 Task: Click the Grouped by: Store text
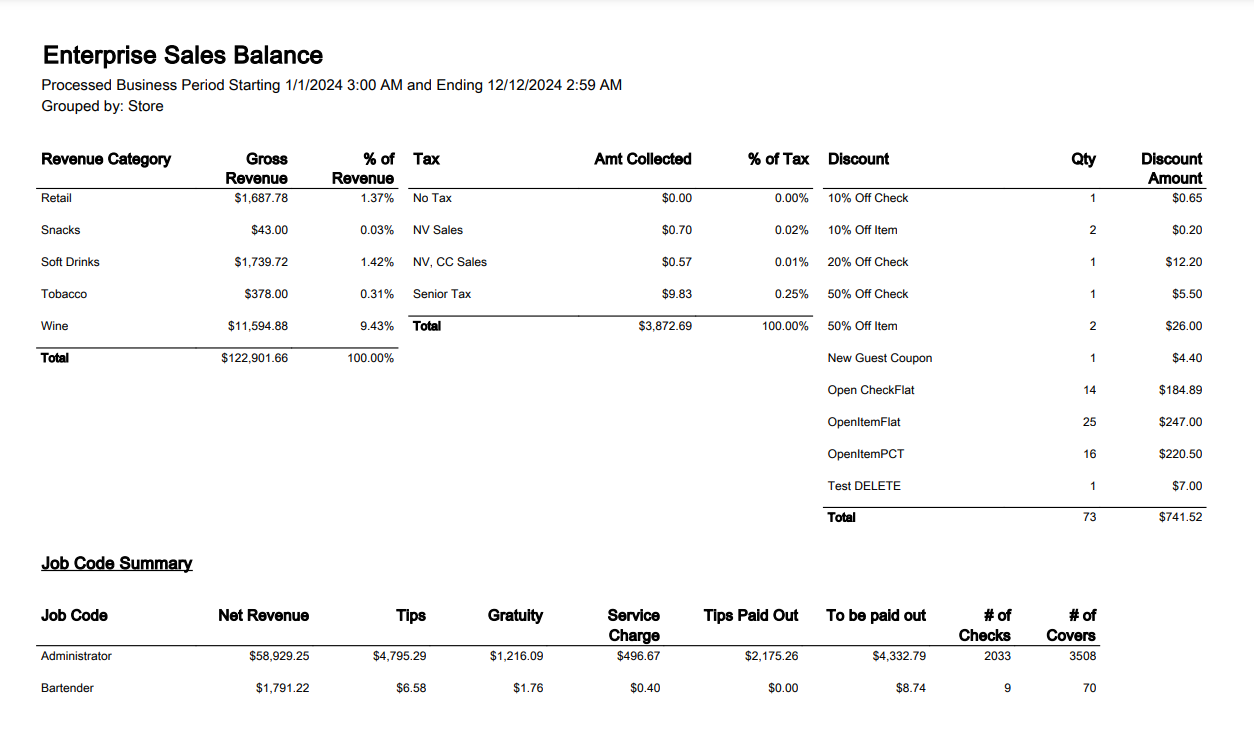[102, 106]
